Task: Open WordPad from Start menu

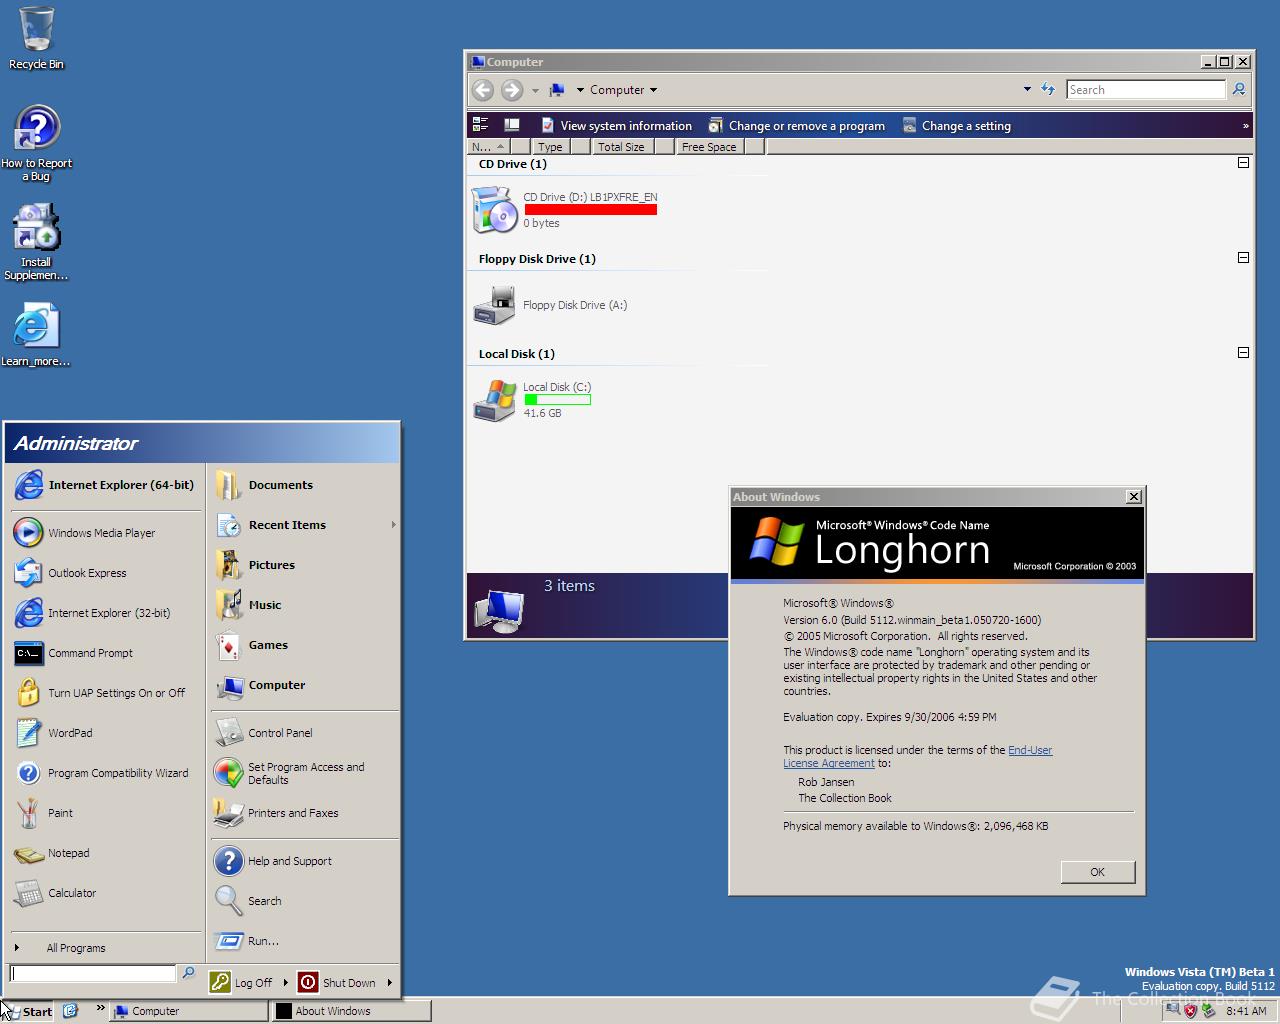Action: (104, 733)
